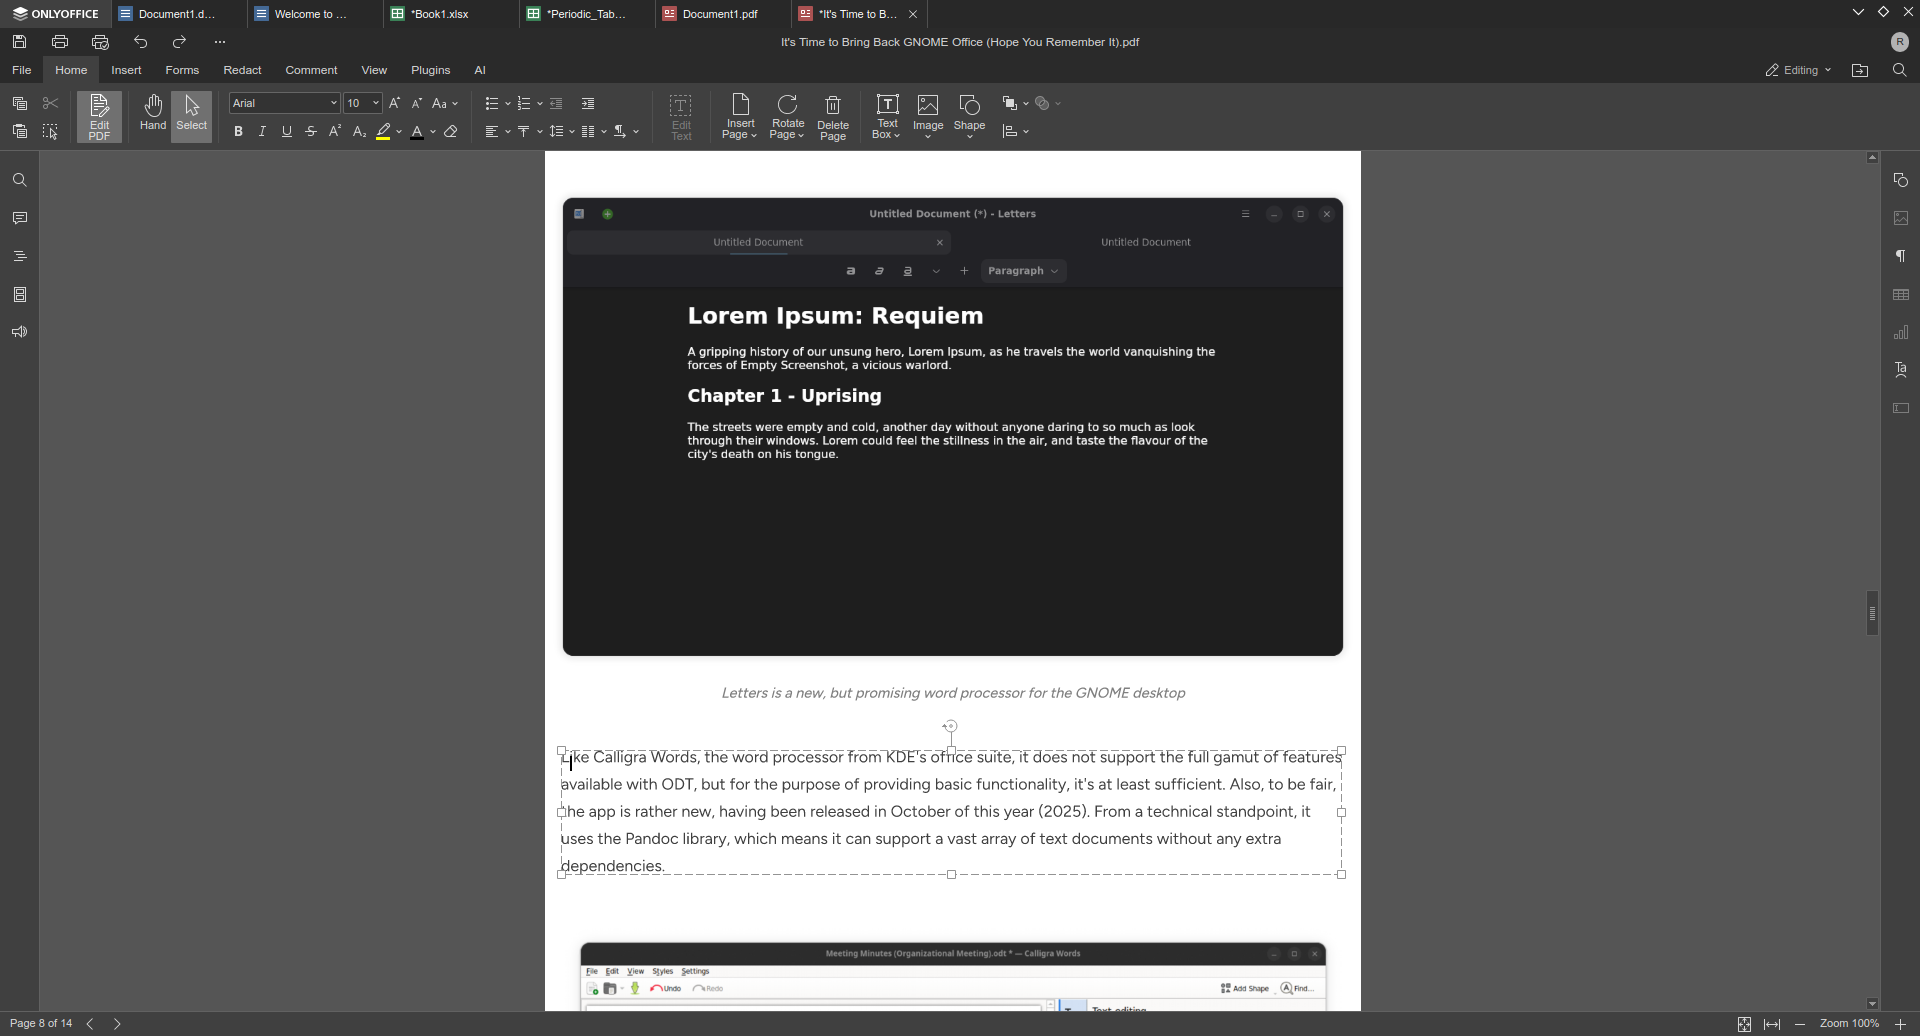Viewport: 1920px width, 1036px height.
Task: Click the vertical scrollbar handle
Action: 1872,613
